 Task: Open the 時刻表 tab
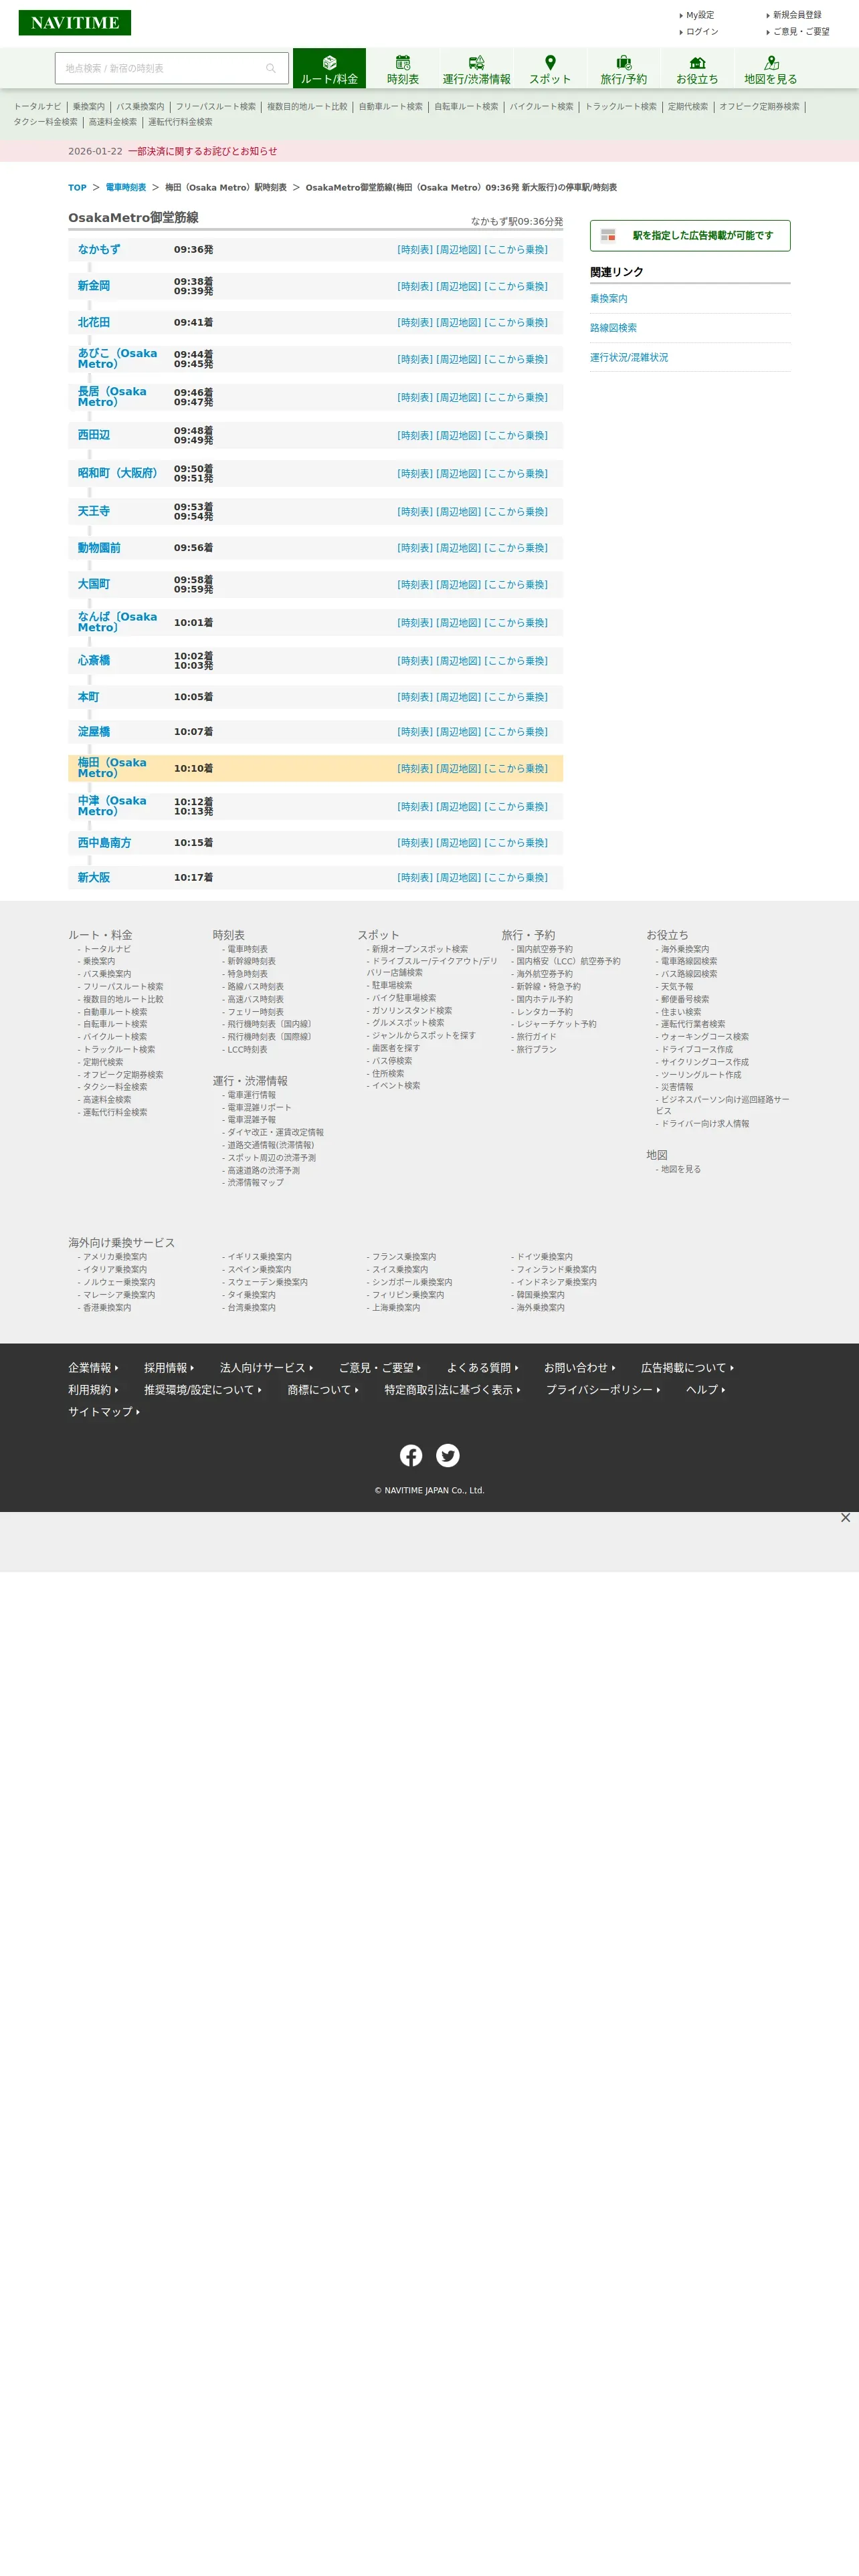[403, 69]
